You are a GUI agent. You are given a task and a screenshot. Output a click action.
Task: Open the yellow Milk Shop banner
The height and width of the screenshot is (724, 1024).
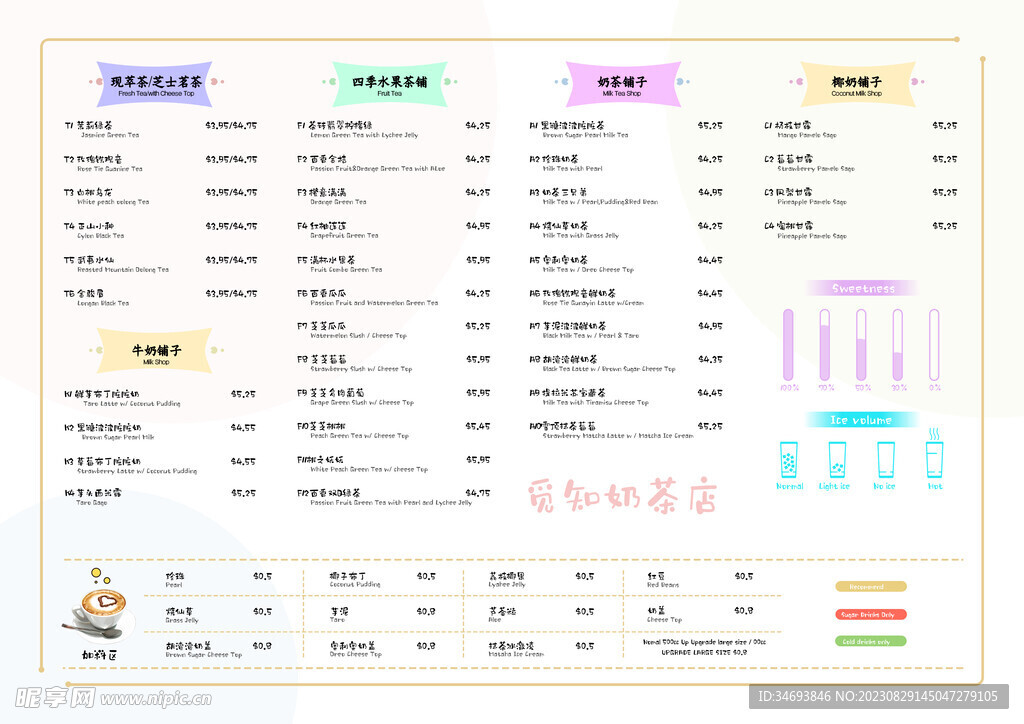tap(155, 353)
